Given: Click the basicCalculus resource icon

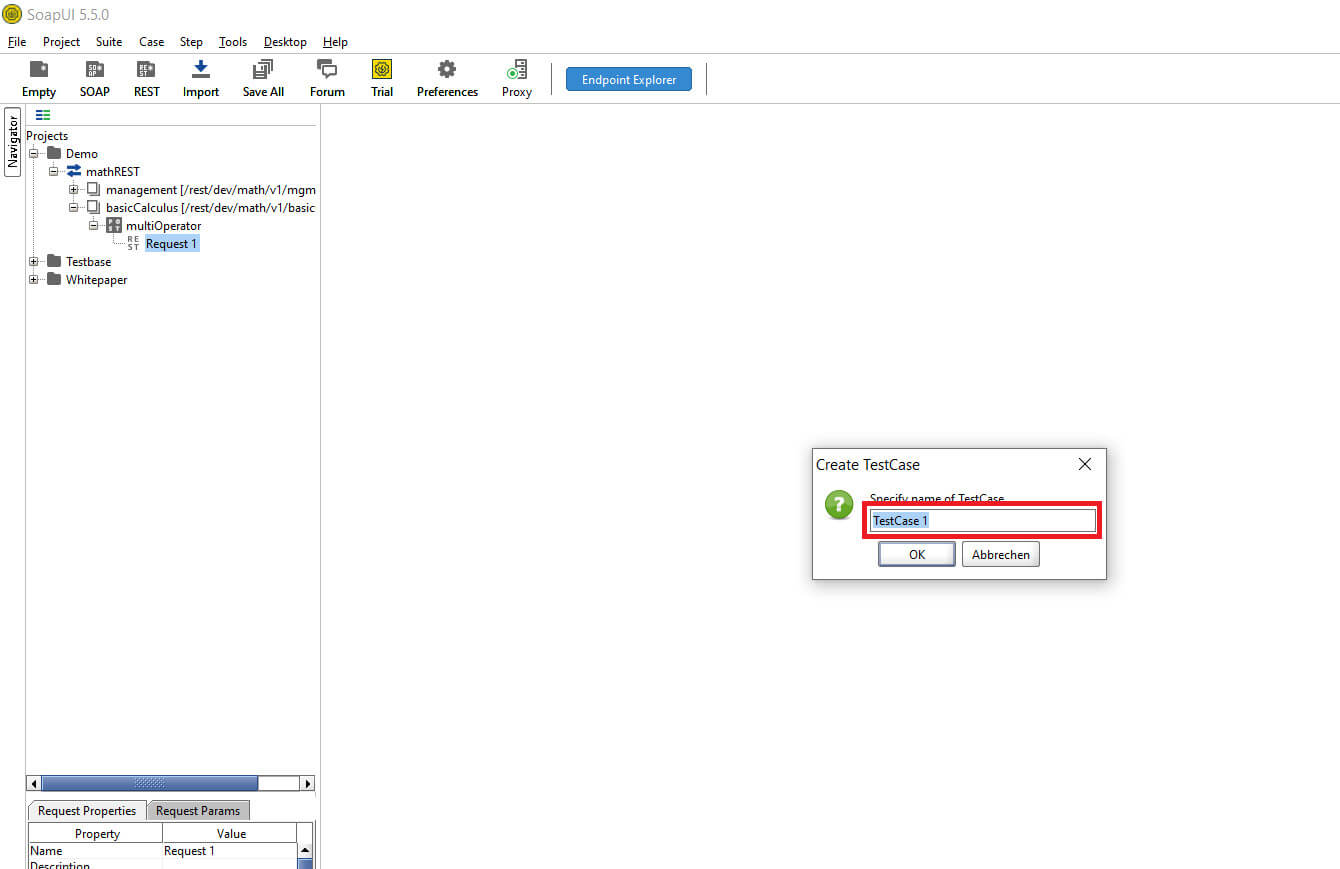Looking at the screenshot, I should [x=94, y=207].
